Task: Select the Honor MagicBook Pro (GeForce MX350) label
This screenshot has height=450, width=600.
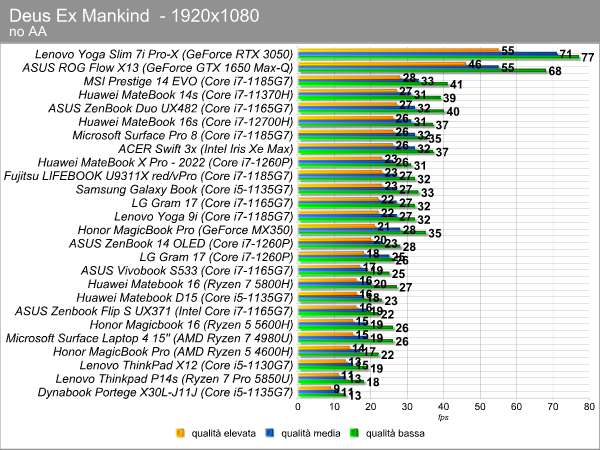Action: click(x=185, y=230)
